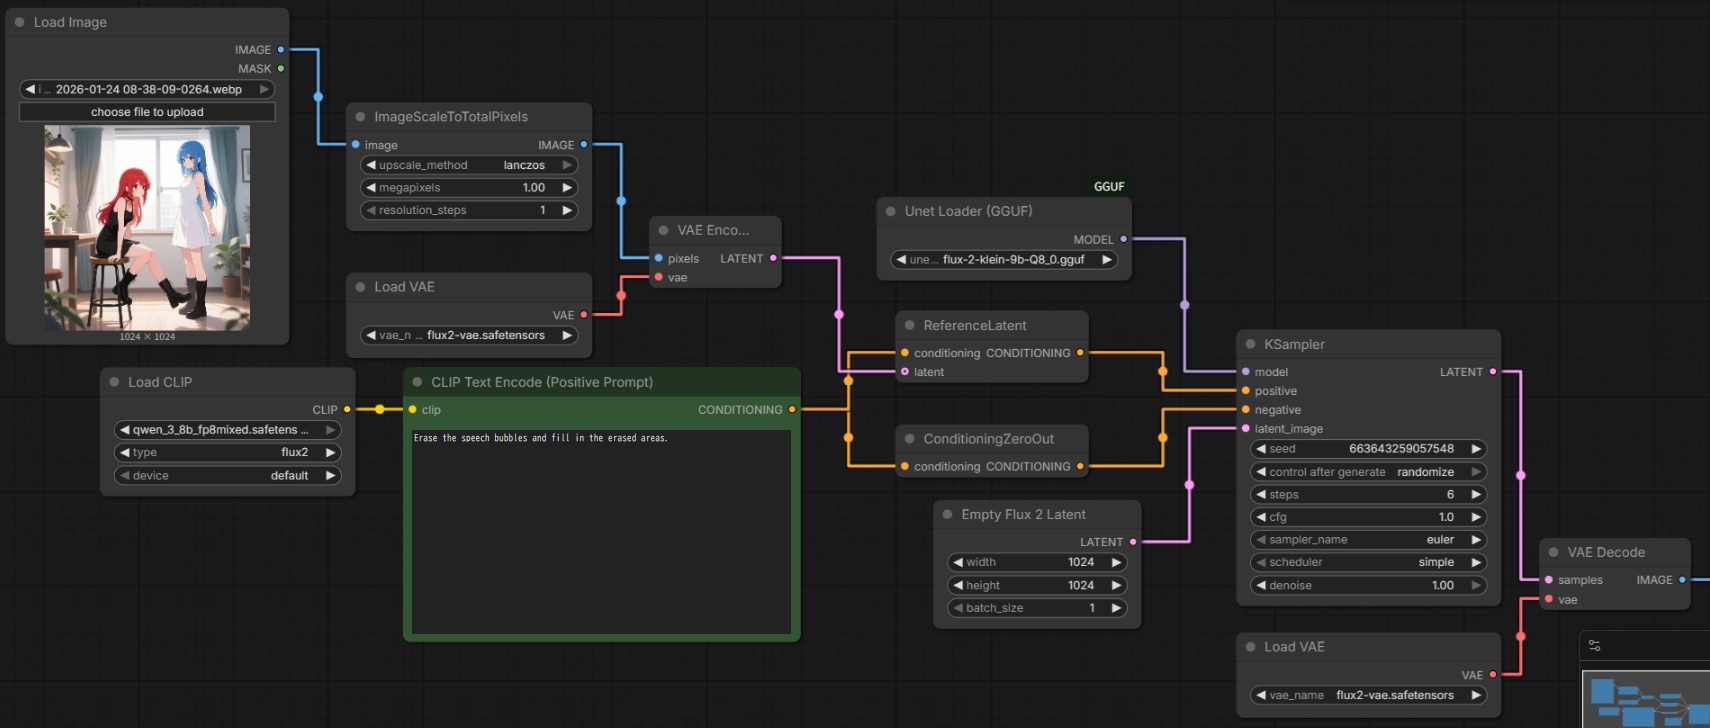Click the LATENT output socket on Empty Flux 2 Latent
The width and height of the screenshot is (1710, 728).
click(x=1133, y=542)
